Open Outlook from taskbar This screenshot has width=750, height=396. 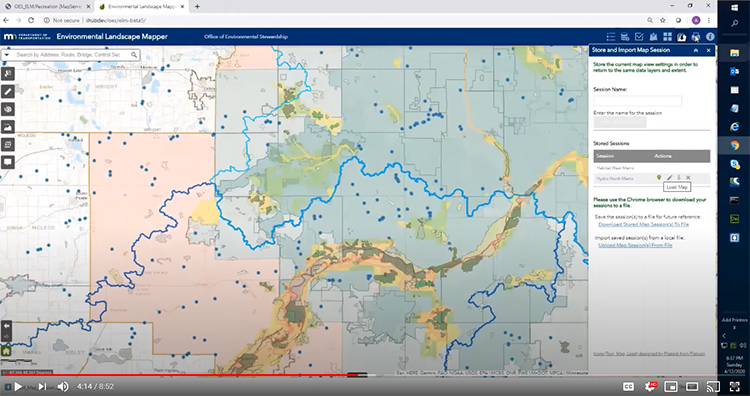[x=734, y=71]
